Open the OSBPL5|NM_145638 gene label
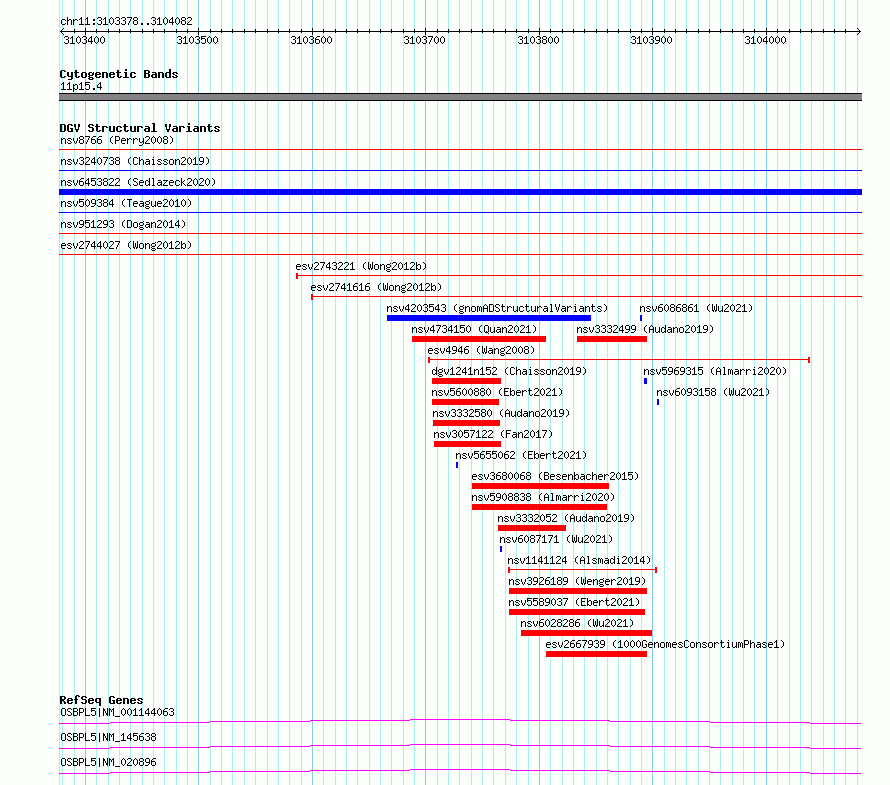 click(x=108, y=737)
